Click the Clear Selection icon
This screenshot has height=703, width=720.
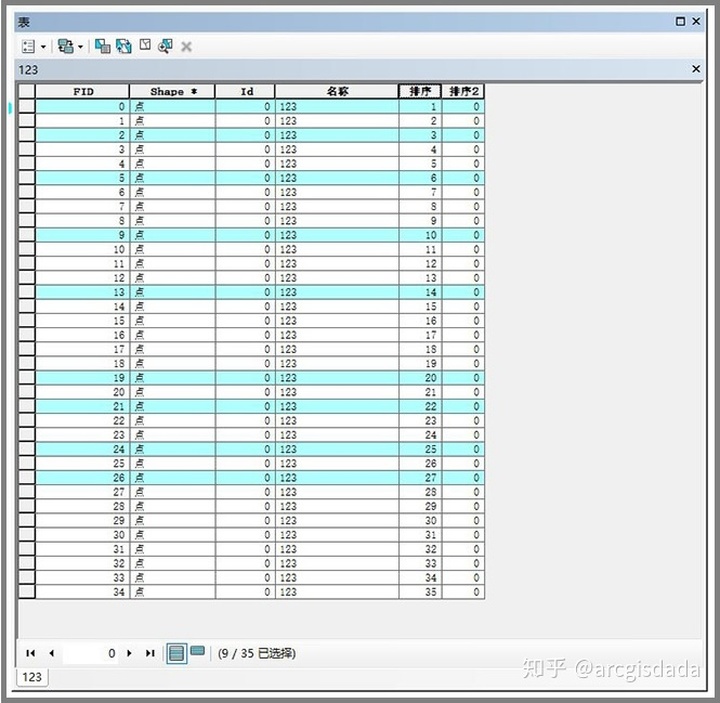coord(145,45)
